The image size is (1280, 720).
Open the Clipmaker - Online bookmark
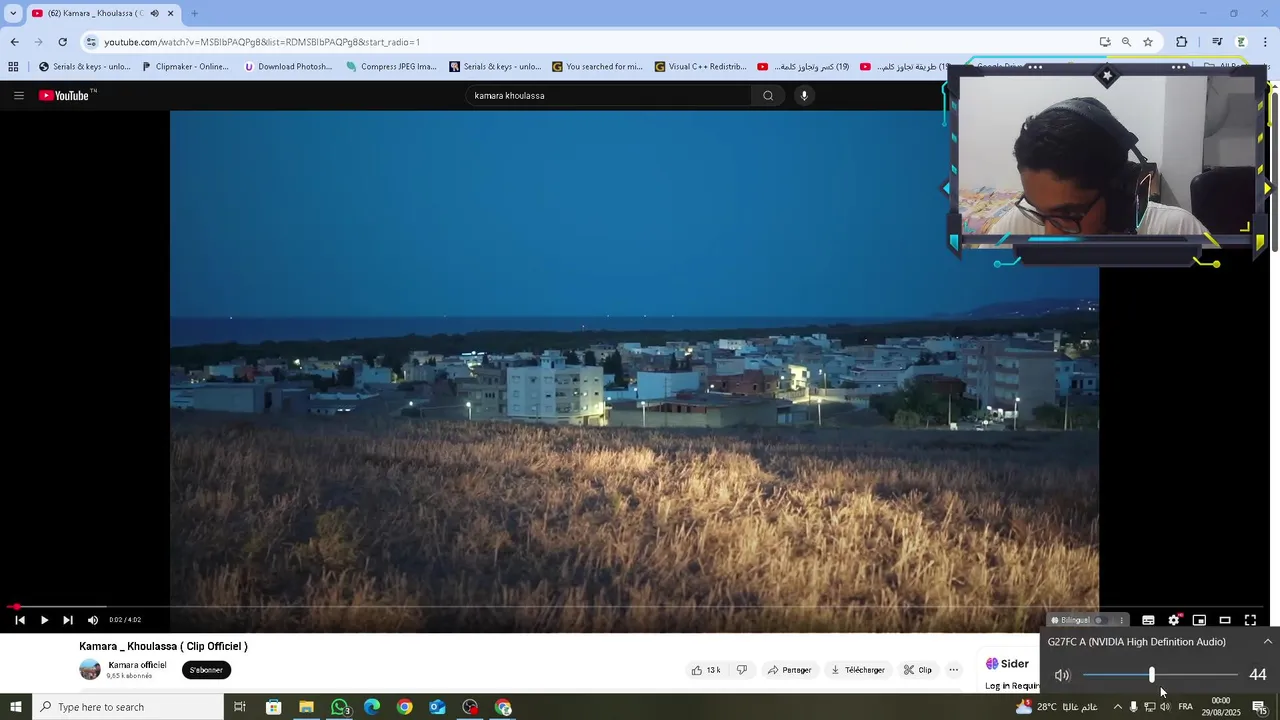(185, 67)
